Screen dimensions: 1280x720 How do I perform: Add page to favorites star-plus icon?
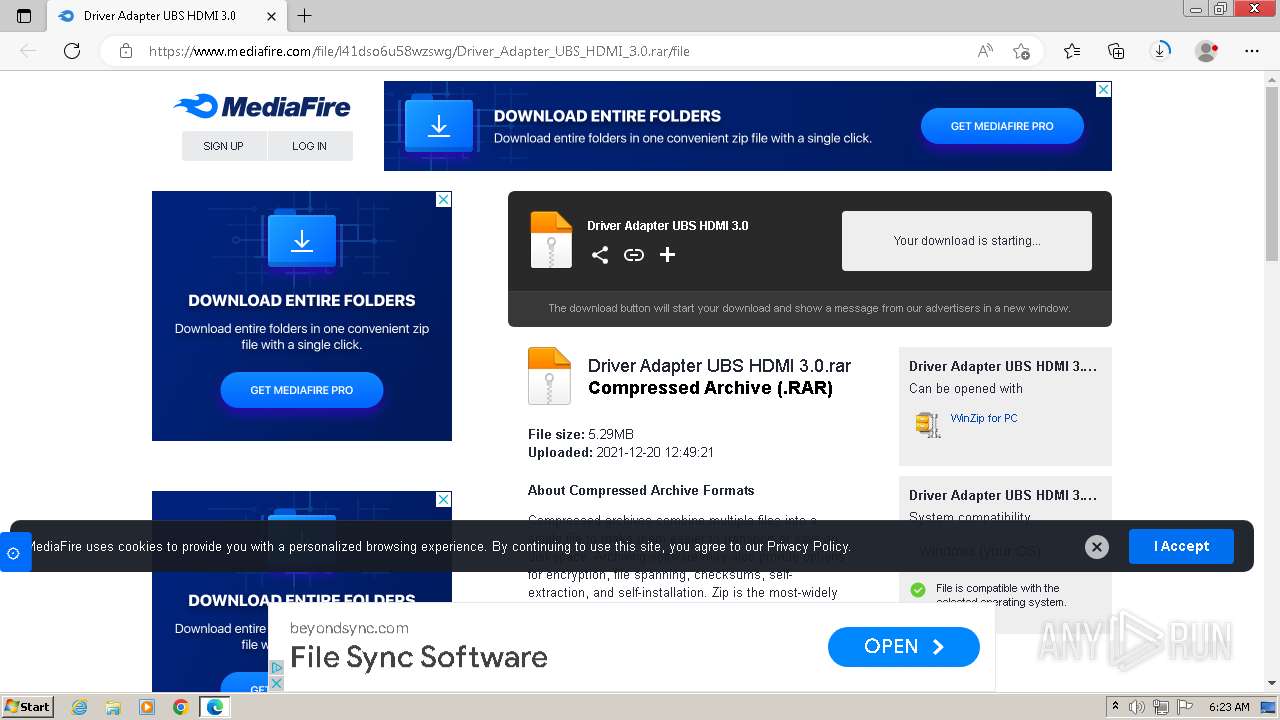(1021, 51)
